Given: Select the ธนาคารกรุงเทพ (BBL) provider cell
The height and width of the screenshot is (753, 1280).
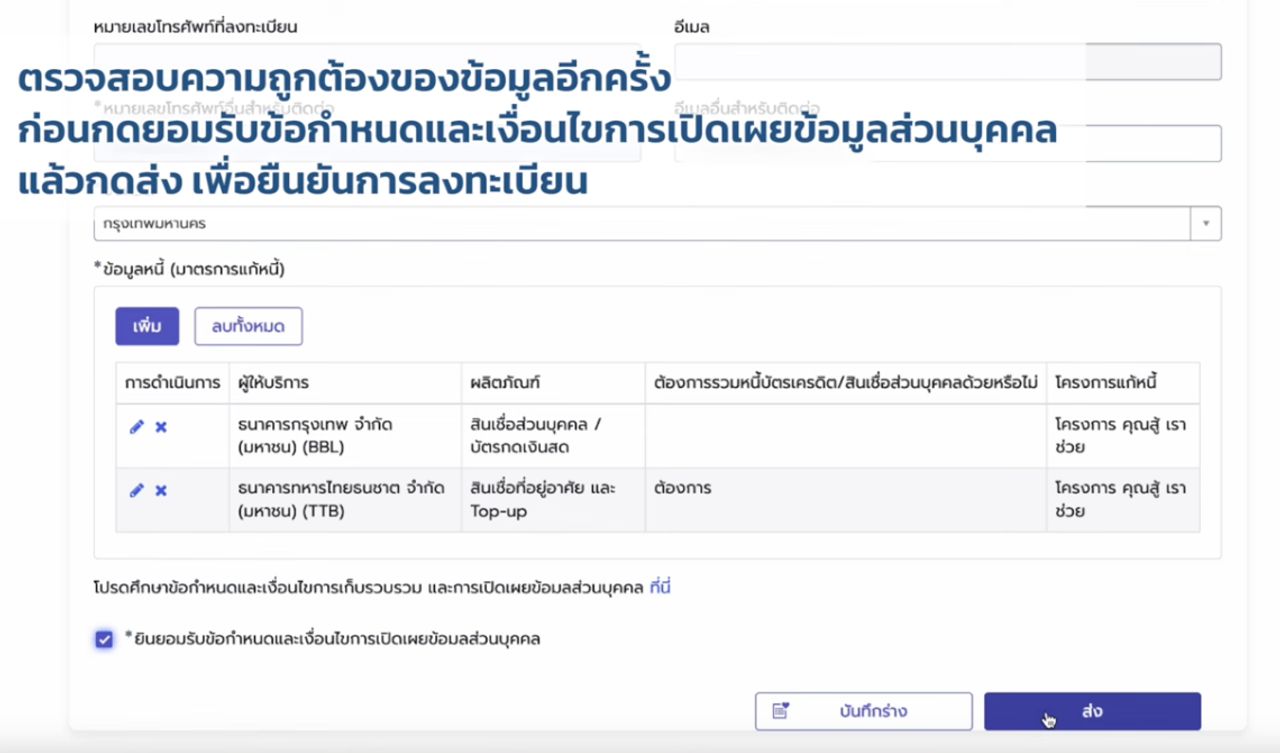Looking at the screenshot, I should pyautogui.click(x=345, y=436).
